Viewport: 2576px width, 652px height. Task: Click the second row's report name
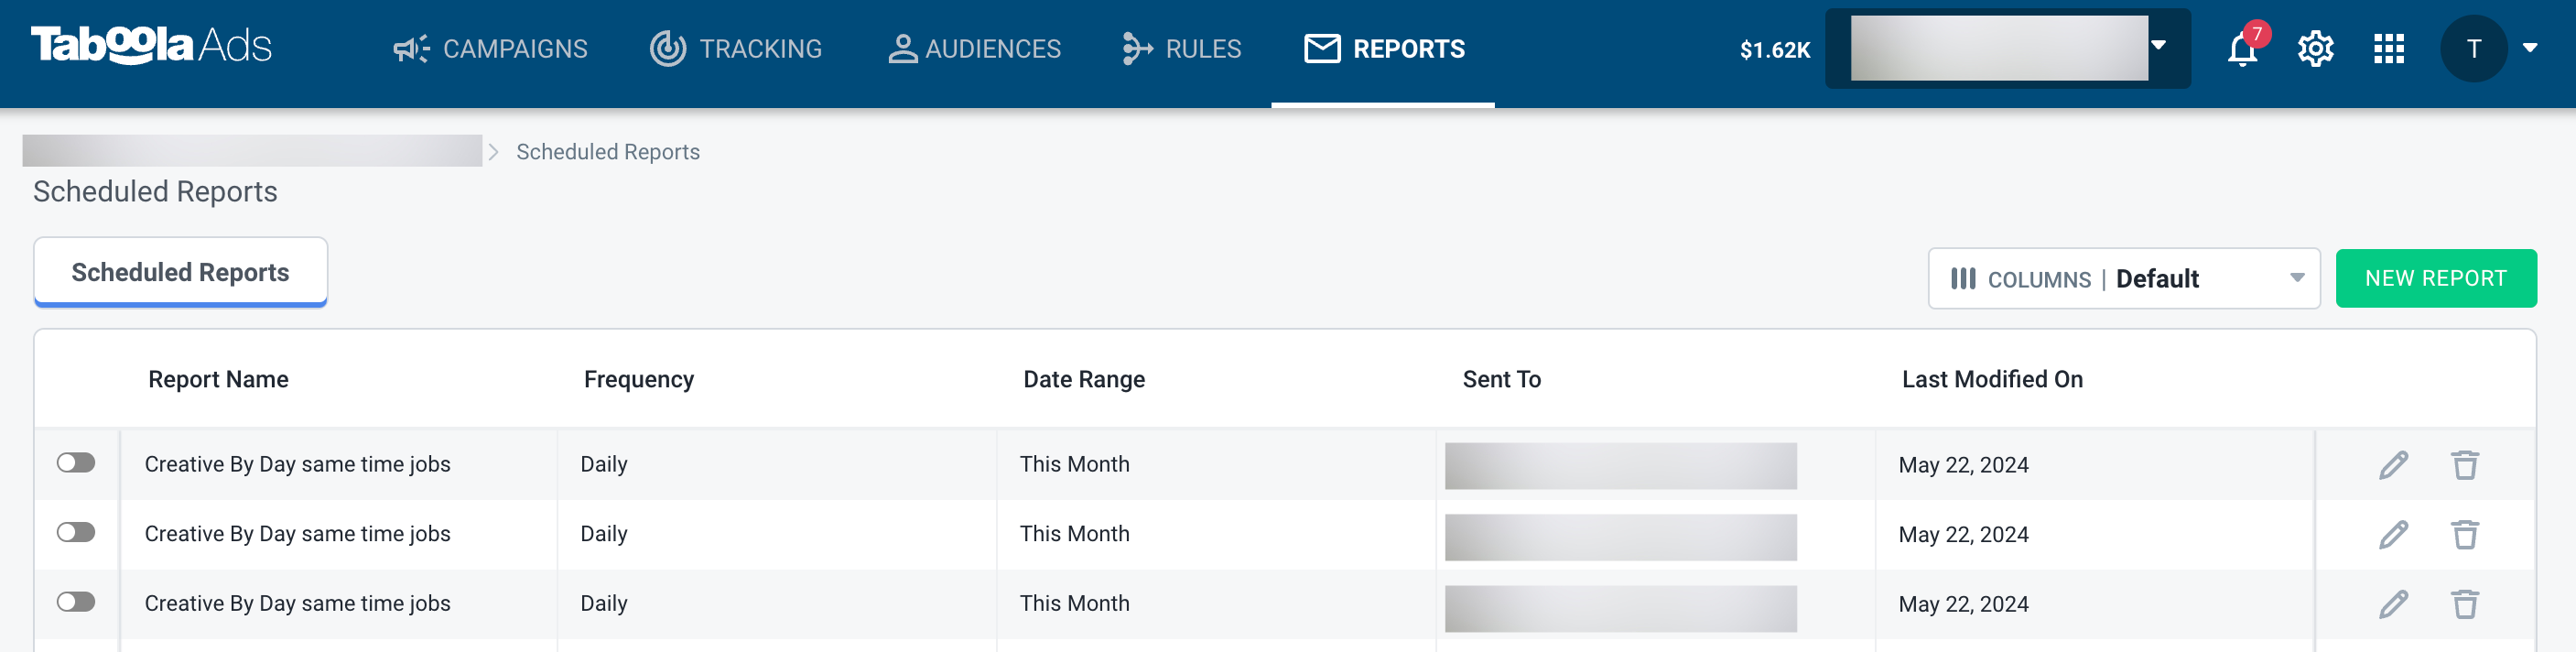pos(297,534)
